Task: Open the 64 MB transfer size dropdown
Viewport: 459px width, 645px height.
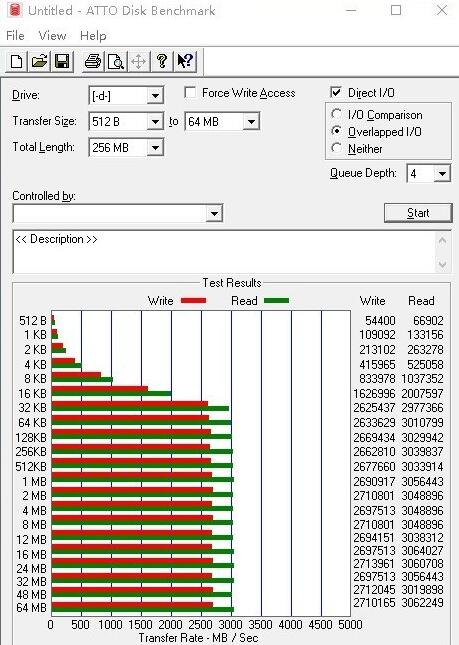Action: [x=251, y=122]
